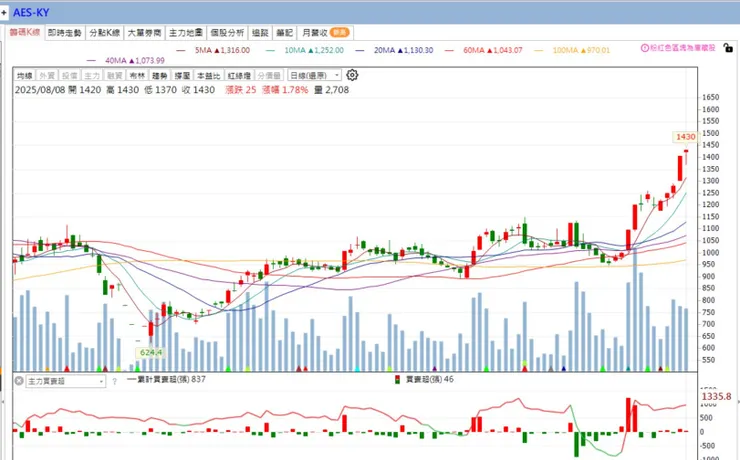The width and height of the screenshot is (740, 460).
Task: Open the 筆記 tab
Action: 285,33
